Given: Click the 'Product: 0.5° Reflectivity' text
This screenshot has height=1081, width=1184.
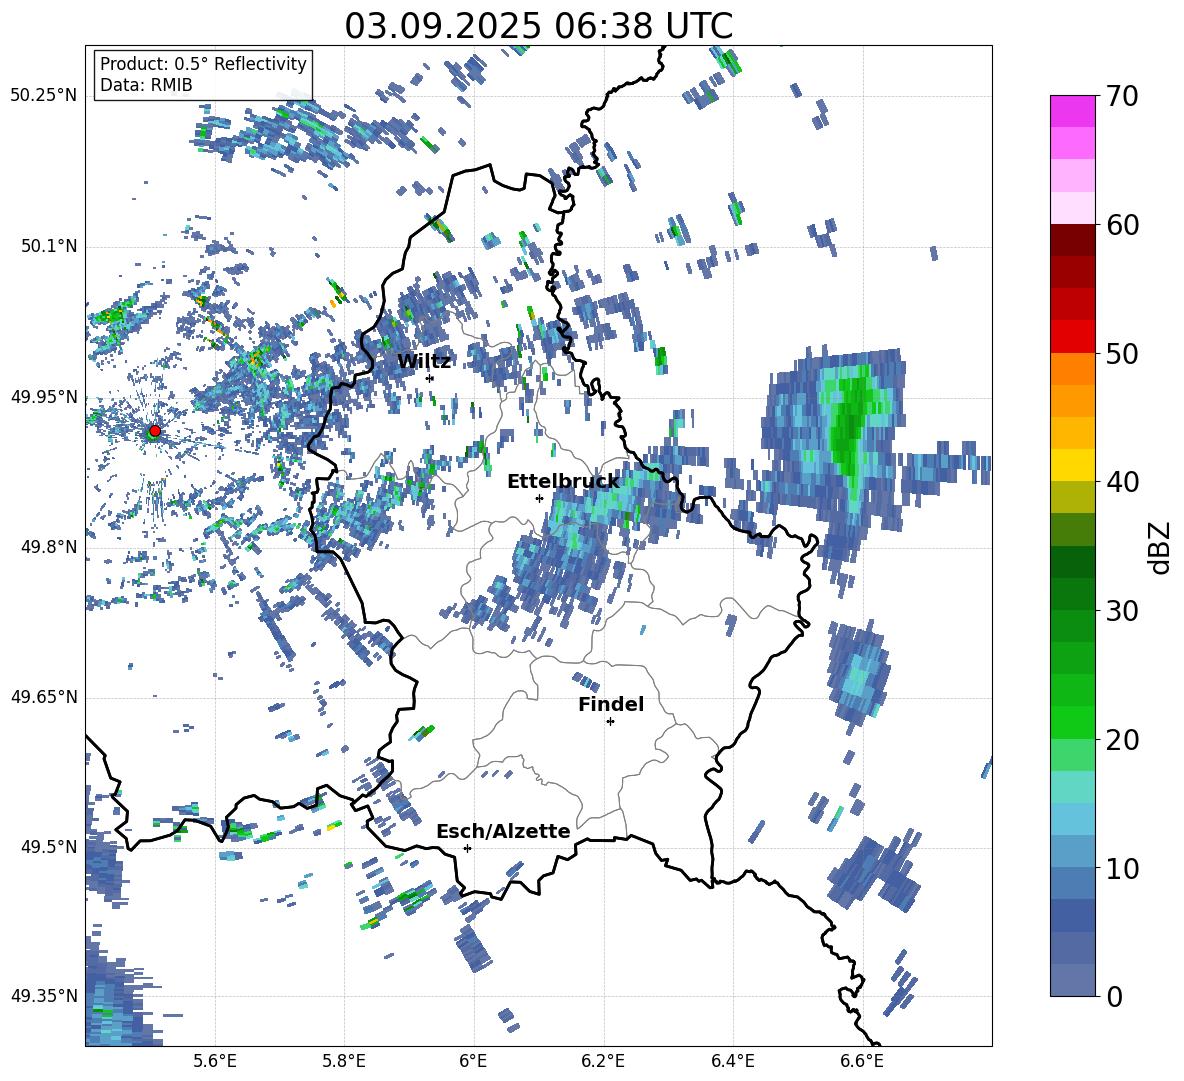Looking at the screenshot, I should point(203,63).
